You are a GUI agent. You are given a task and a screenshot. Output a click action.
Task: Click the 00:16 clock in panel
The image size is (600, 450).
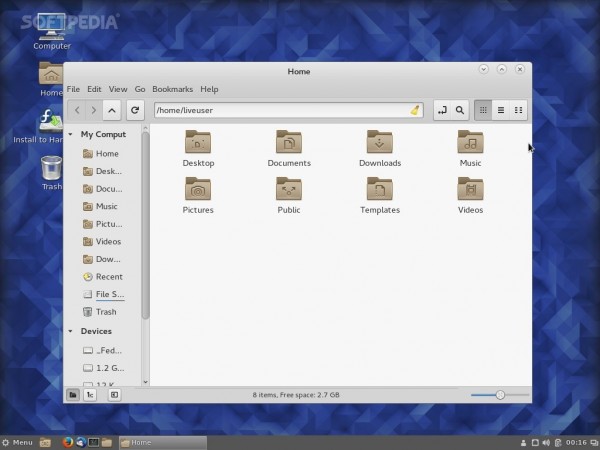576,443
